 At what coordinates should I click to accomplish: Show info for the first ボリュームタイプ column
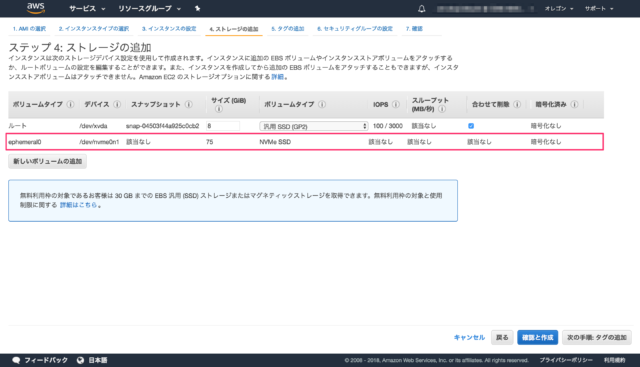[71, 105]
